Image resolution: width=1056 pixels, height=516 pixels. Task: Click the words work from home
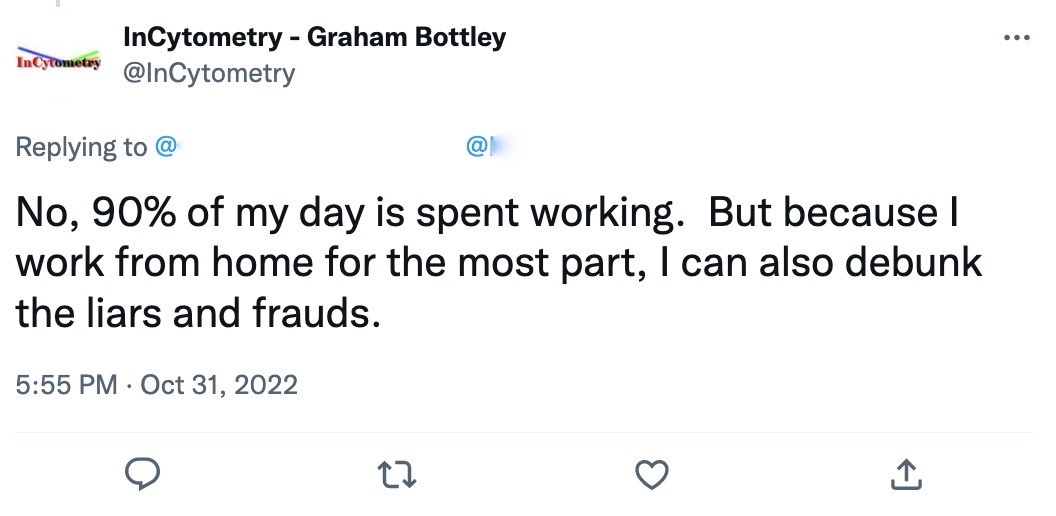164,263
